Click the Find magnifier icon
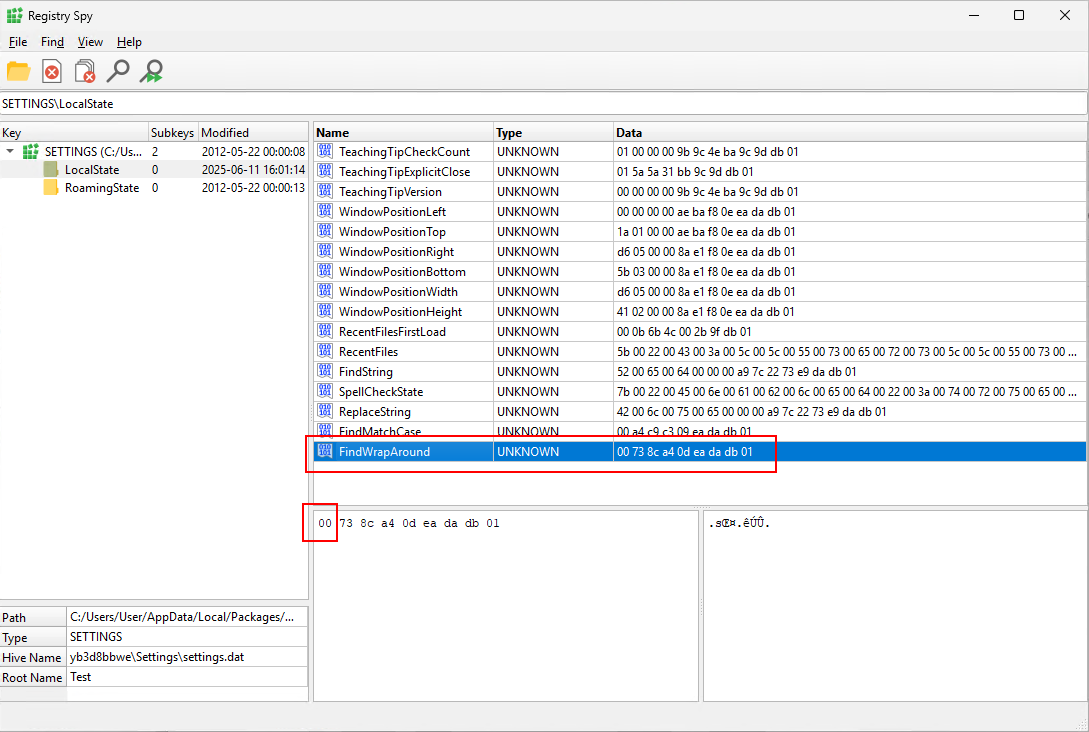Viewport: 1089px width, 732px height. pos(118,71)
